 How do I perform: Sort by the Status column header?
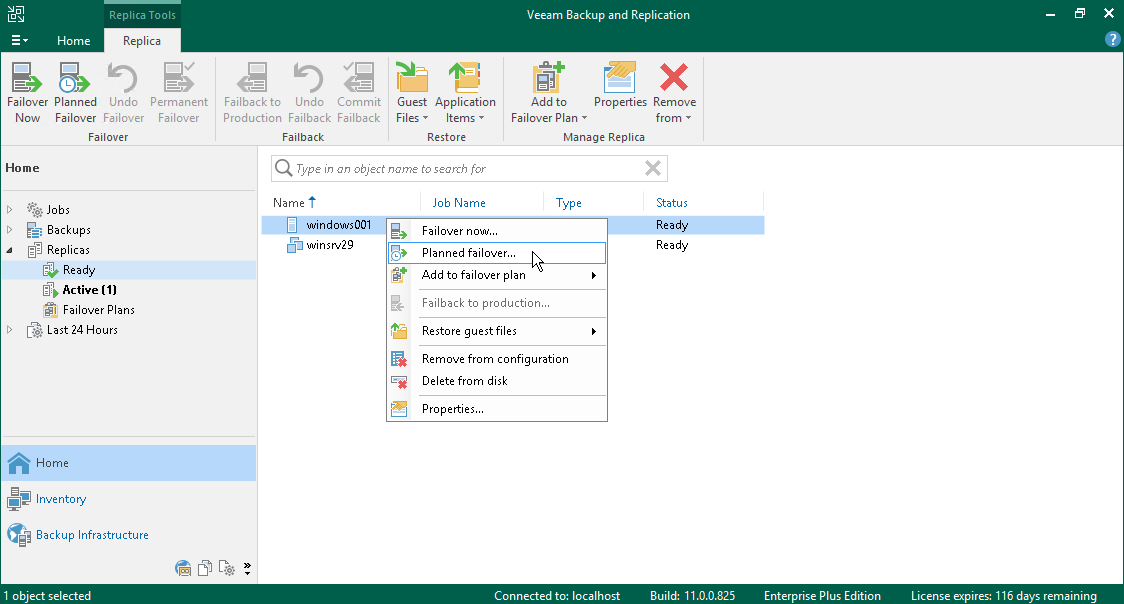[672, 203]
